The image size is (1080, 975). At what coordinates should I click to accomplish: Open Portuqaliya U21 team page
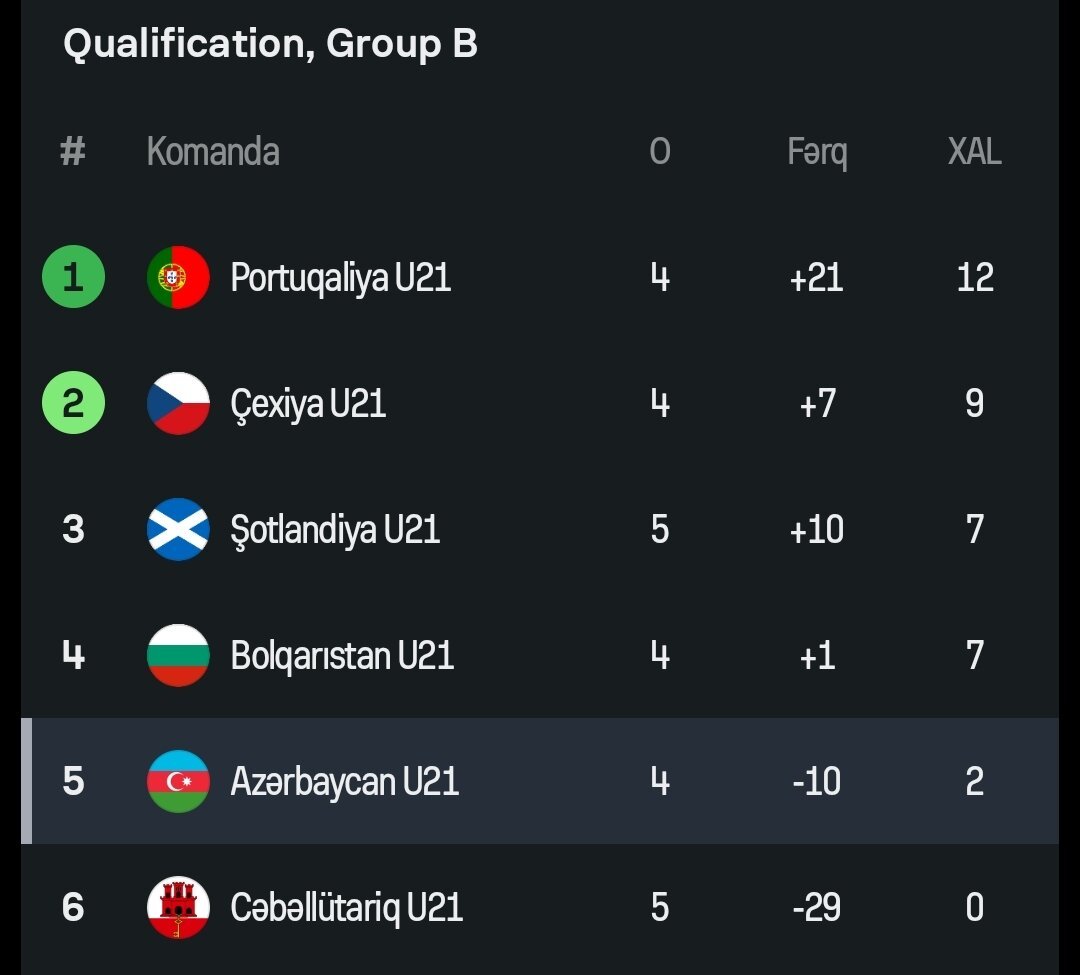pos(340,277)
